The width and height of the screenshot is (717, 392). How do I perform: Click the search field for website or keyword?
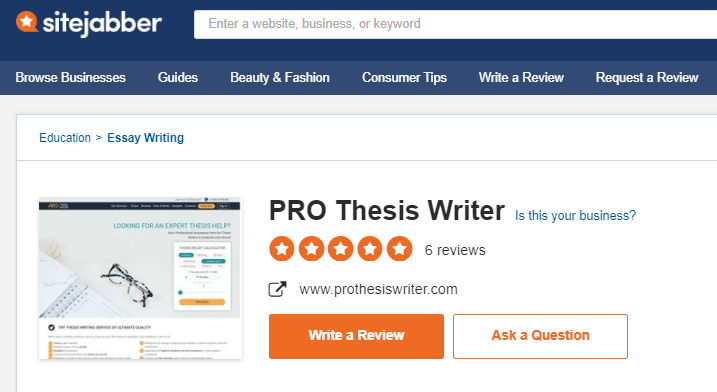point(455,24)
